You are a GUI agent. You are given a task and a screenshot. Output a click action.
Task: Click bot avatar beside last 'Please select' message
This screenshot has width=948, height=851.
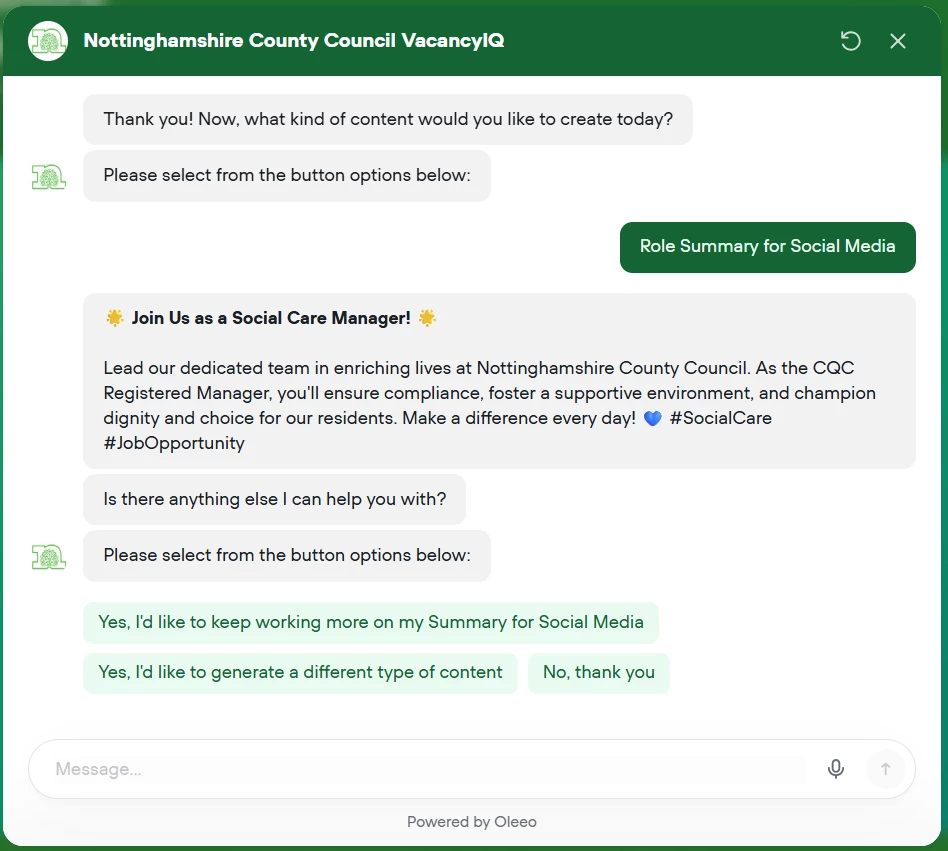coord(48,557)
